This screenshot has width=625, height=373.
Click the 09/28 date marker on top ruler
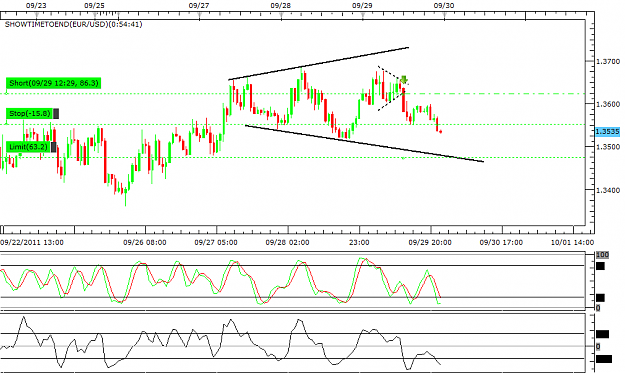click(281, 6)
